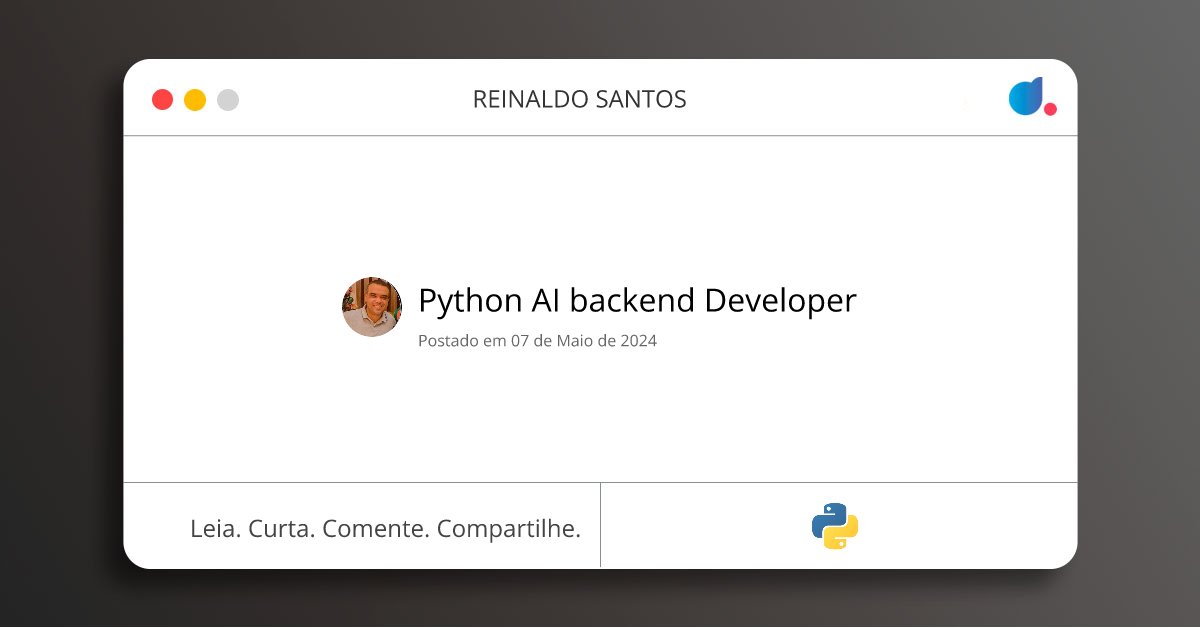
Task: Click the divider between footer sections
Action: pos(600,525)
